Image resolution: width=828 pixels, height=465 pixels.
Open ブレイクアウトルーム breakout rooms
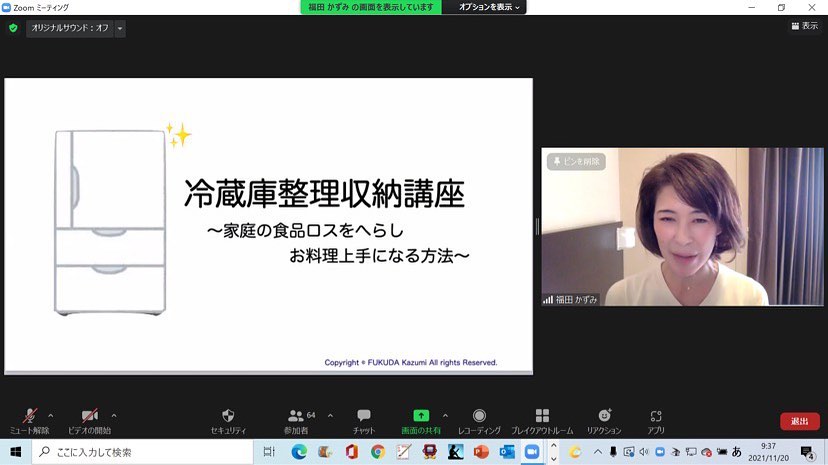542,416
